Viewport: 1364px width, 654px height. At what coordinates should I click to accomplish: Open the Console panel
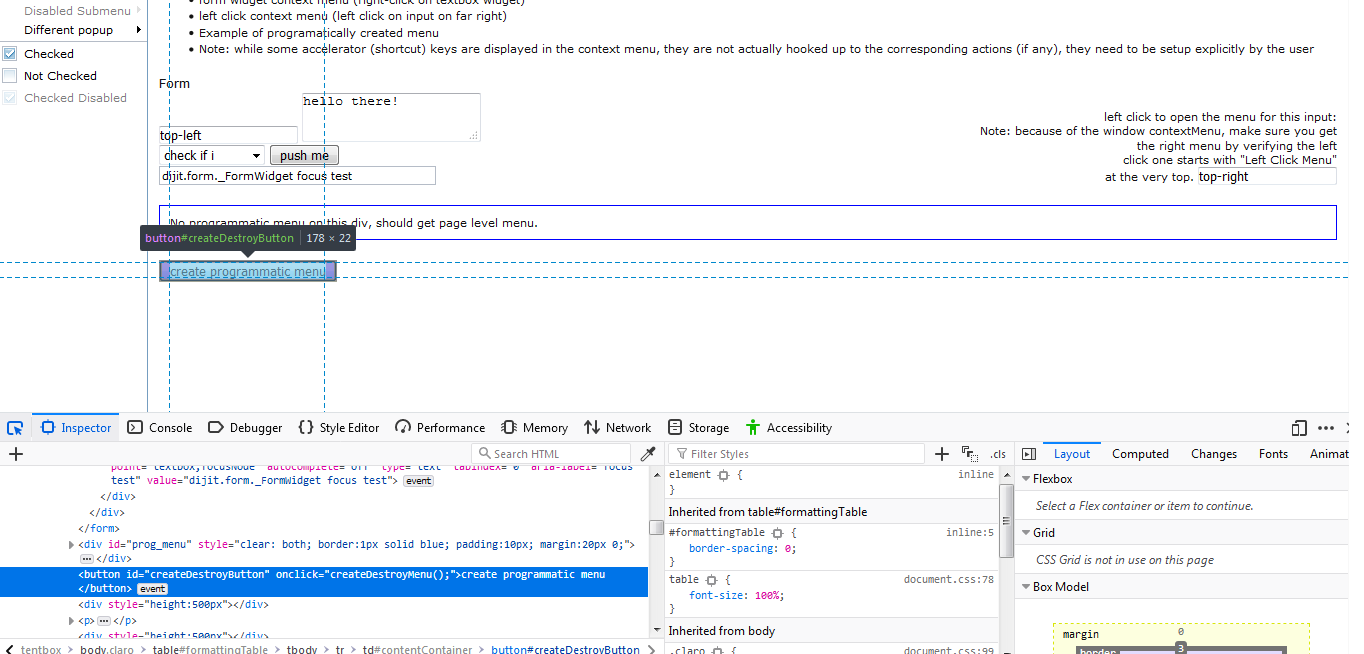click(x=159, y=427)
